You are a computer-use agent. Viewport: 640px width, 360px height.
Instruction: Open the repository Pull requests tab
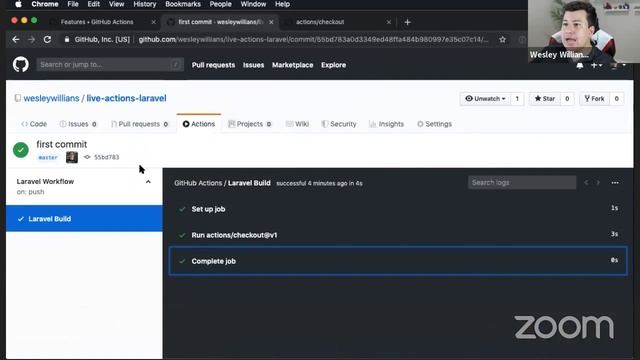(x=140, y=124)
